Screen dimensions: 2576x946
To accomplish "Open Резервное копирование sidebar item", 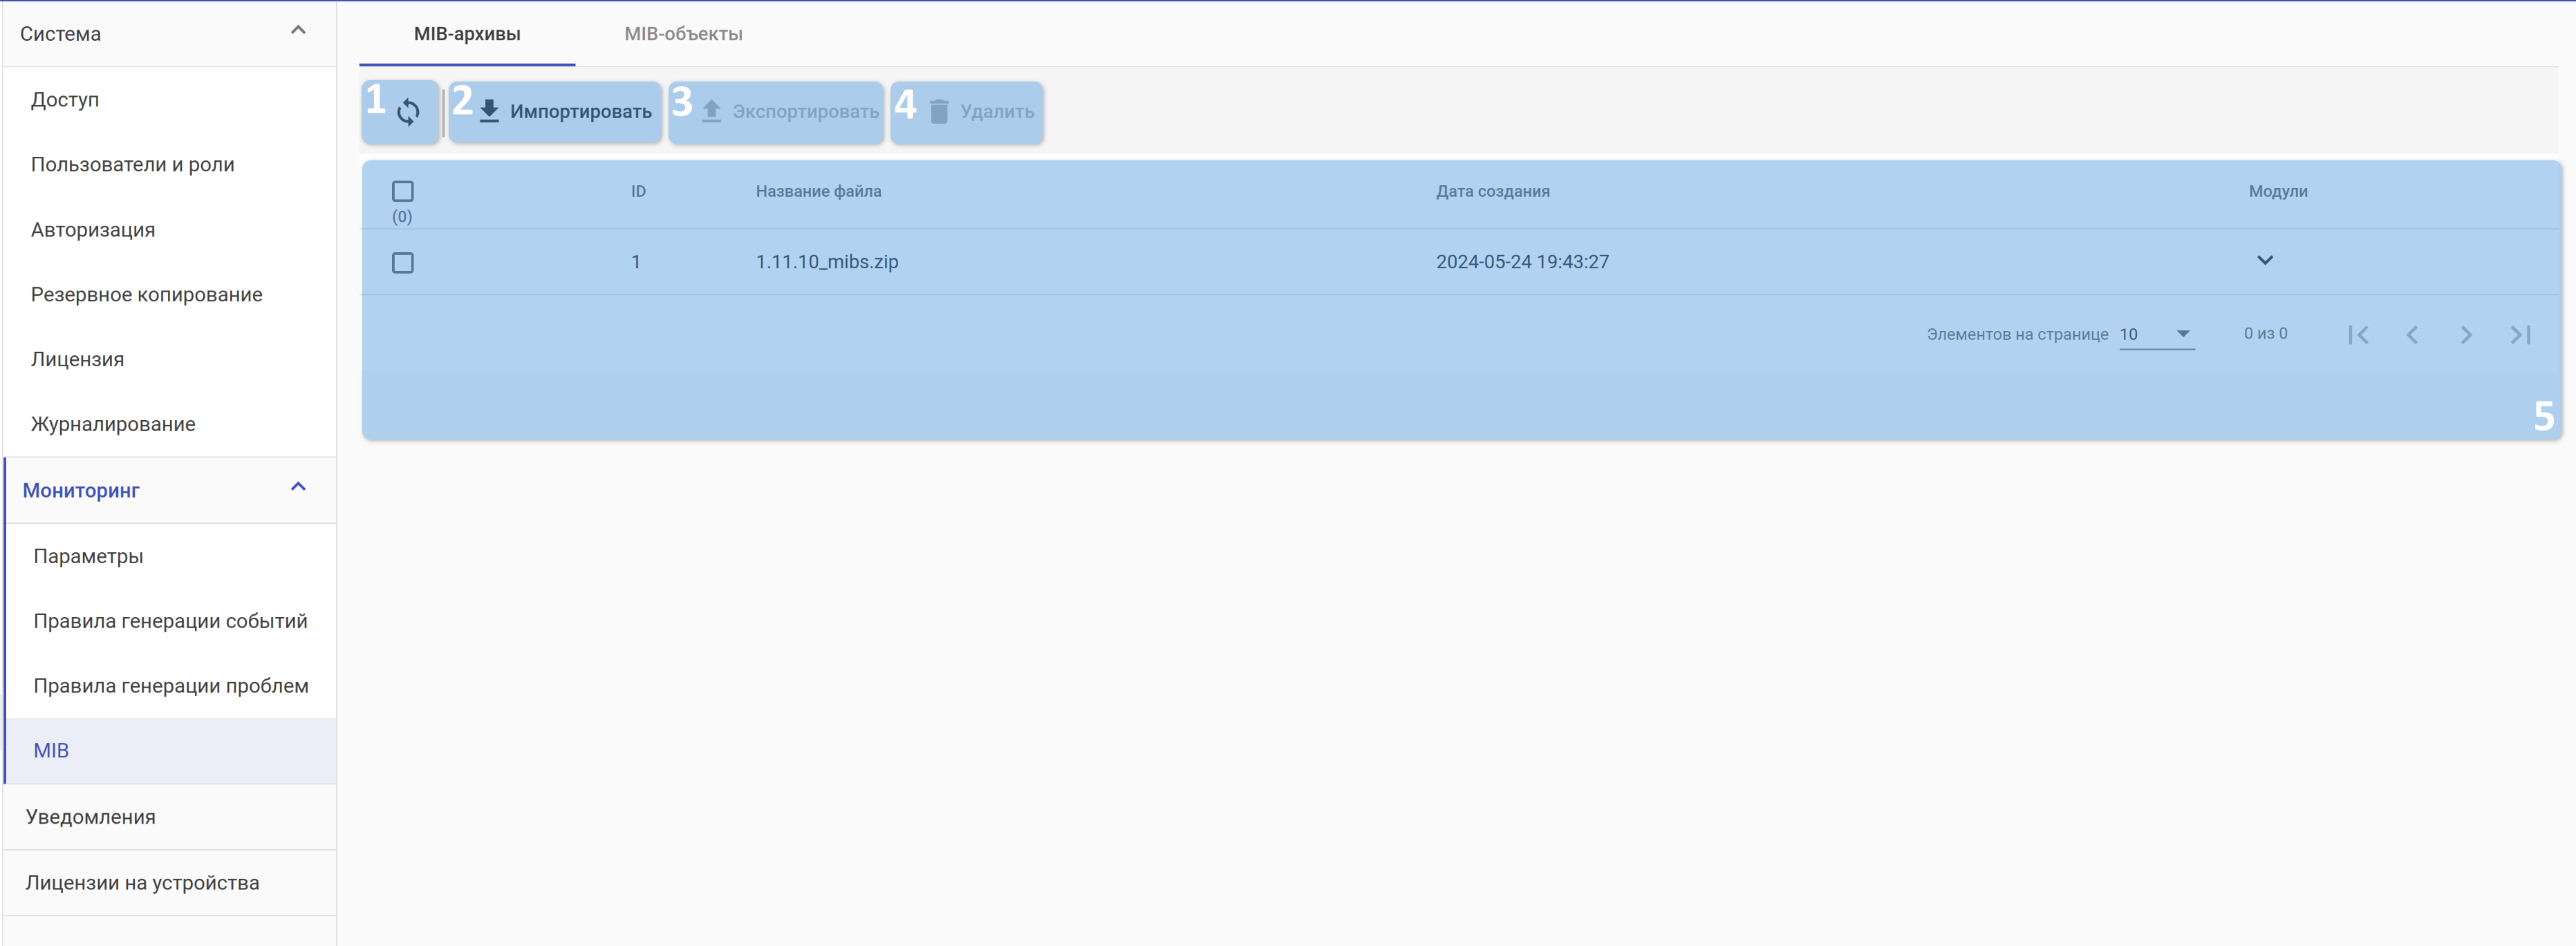I will [x=147, y=295].
